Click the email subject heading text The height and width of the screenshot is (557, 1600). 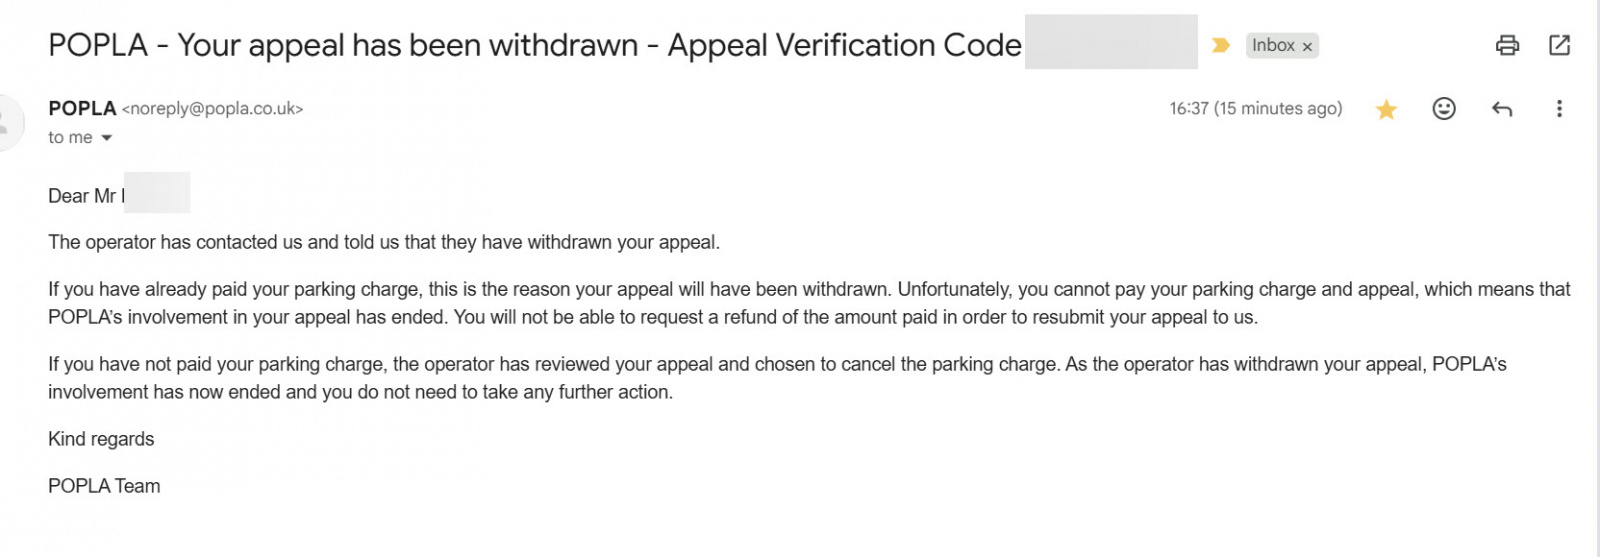(535, 45)
